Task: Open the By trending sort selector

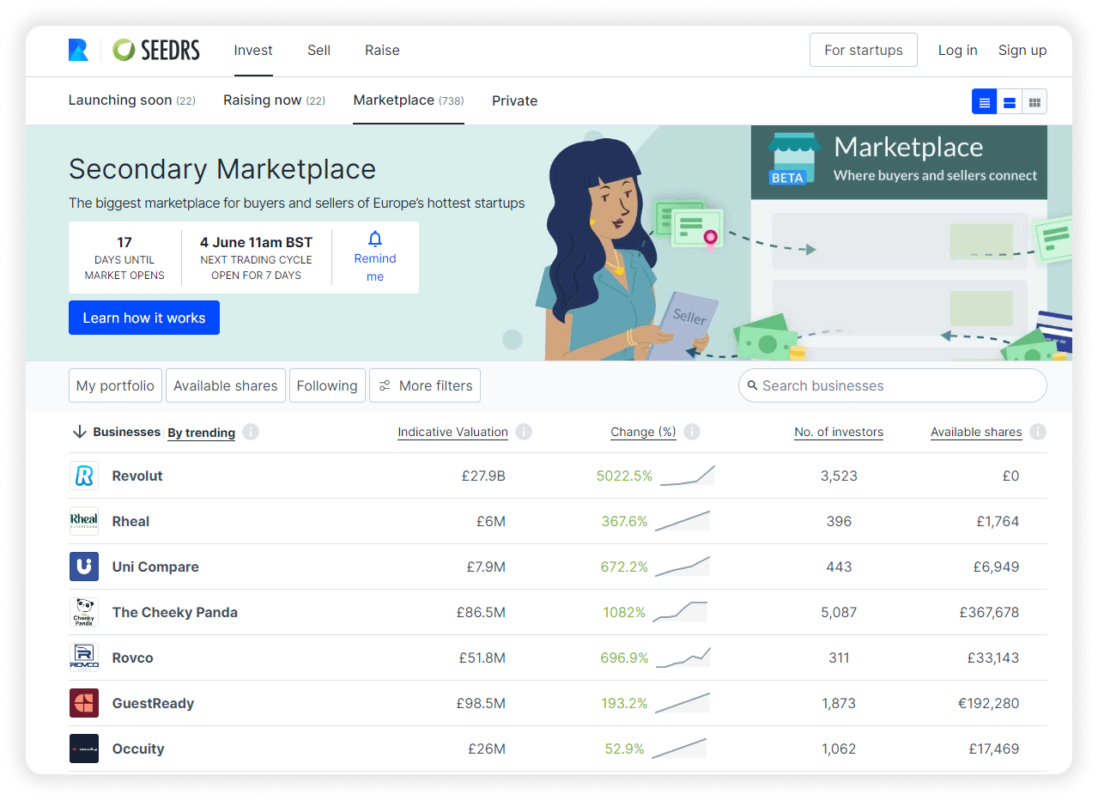Action: coord(201,432)
